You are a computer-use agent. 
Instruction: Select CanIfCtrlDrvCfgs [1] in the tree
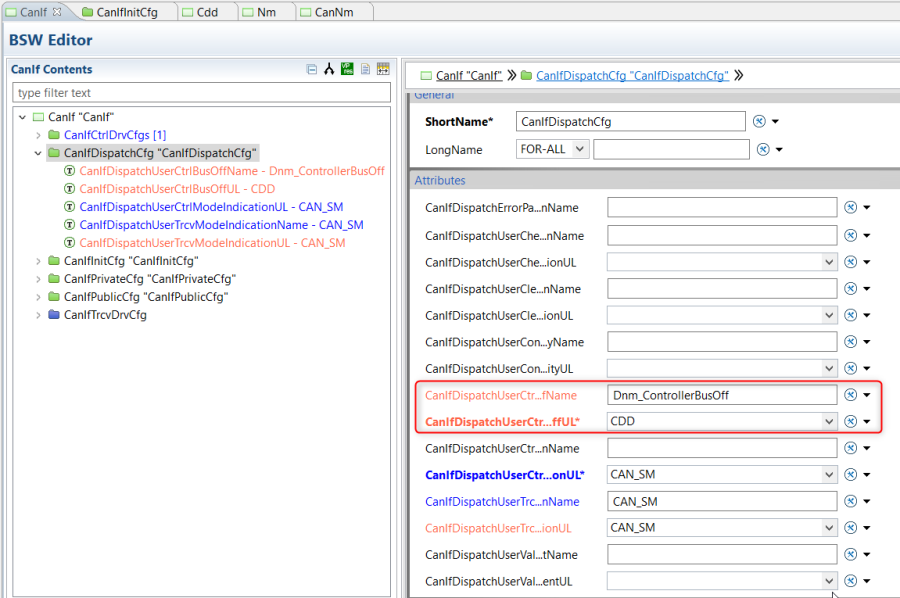tap(115, 135)
